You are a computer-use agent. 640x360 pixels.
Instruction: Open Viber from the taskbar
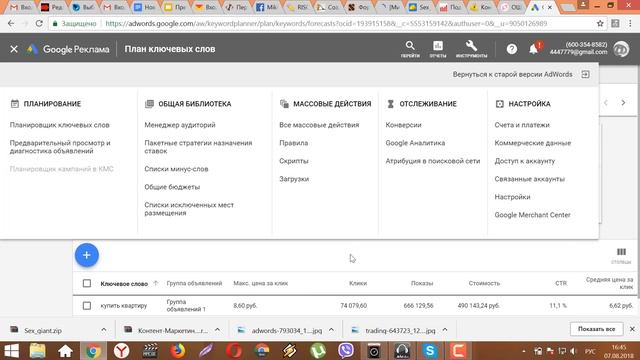(x=346, y=351)
